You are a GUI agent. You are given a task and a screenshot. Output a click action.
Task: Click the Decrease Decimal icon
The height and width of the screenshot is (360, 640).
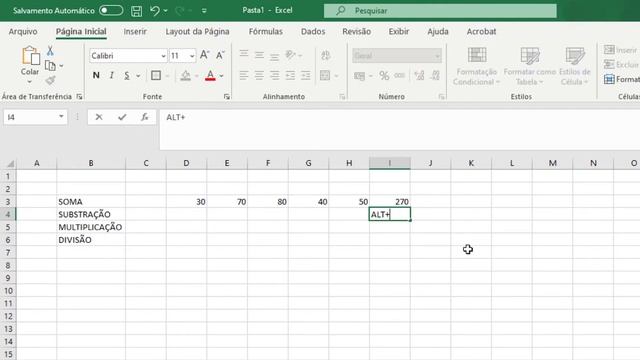click(x=435, y=76)
